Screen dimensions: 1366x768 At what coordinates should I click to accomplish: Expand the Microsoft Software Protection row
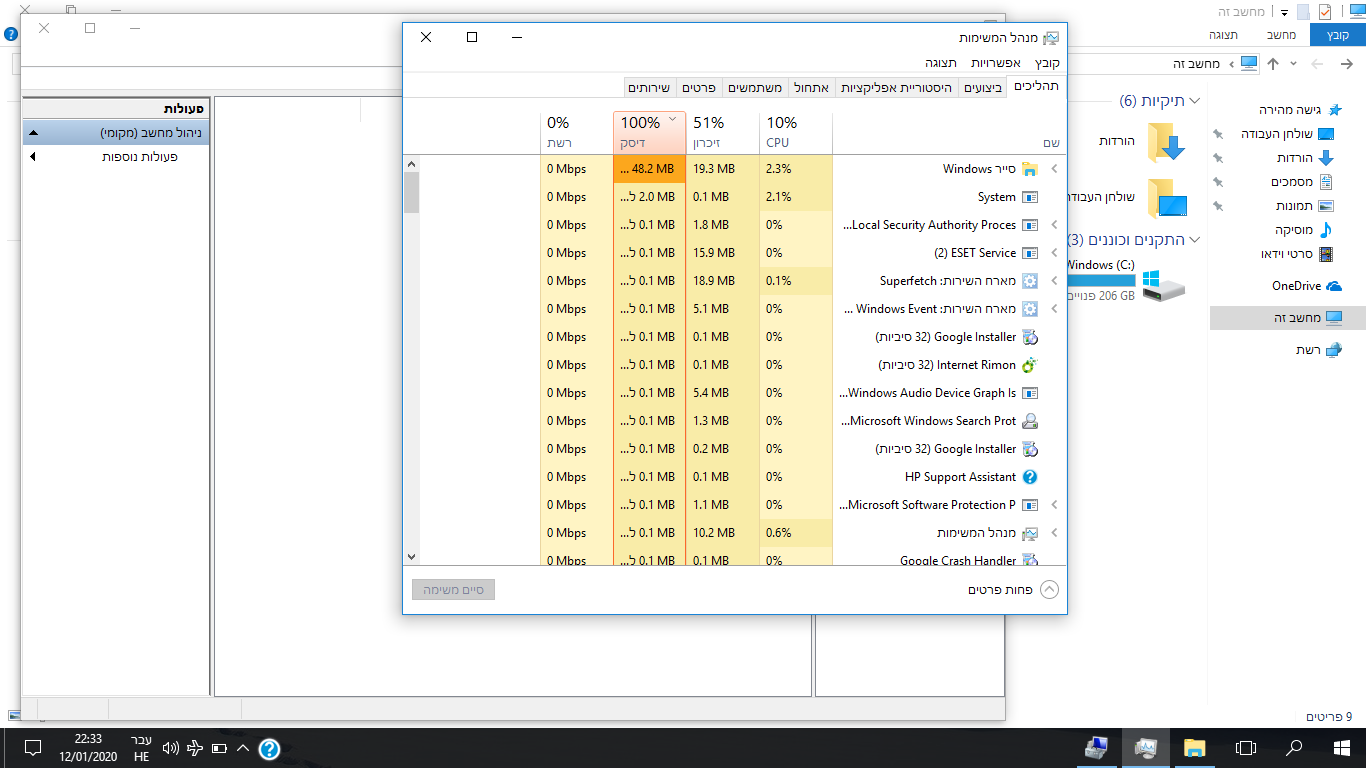(1053, 505)
